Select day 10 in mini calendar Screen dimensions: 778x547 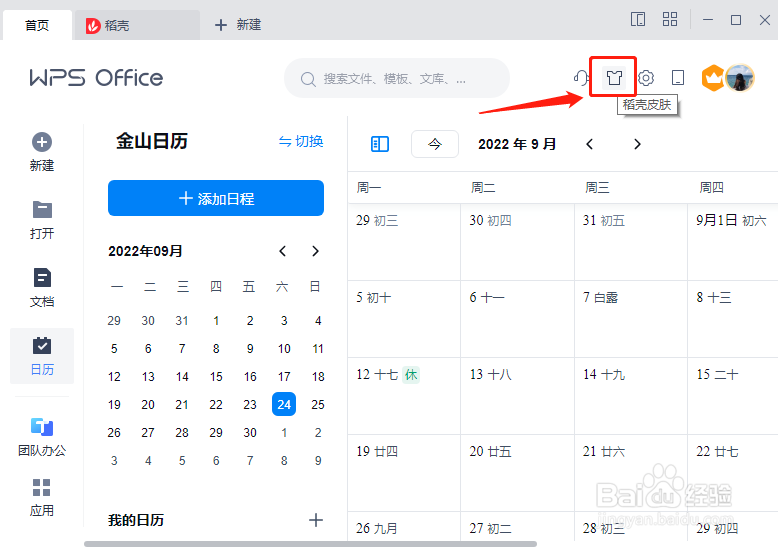click(x=284, y=349)
